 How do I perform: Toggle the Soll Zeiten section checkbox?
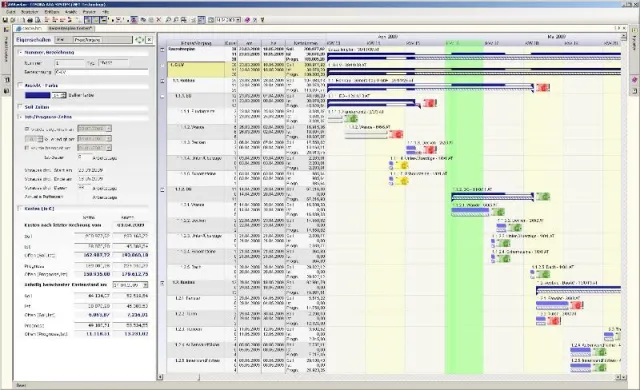click(x=20, y=106)
